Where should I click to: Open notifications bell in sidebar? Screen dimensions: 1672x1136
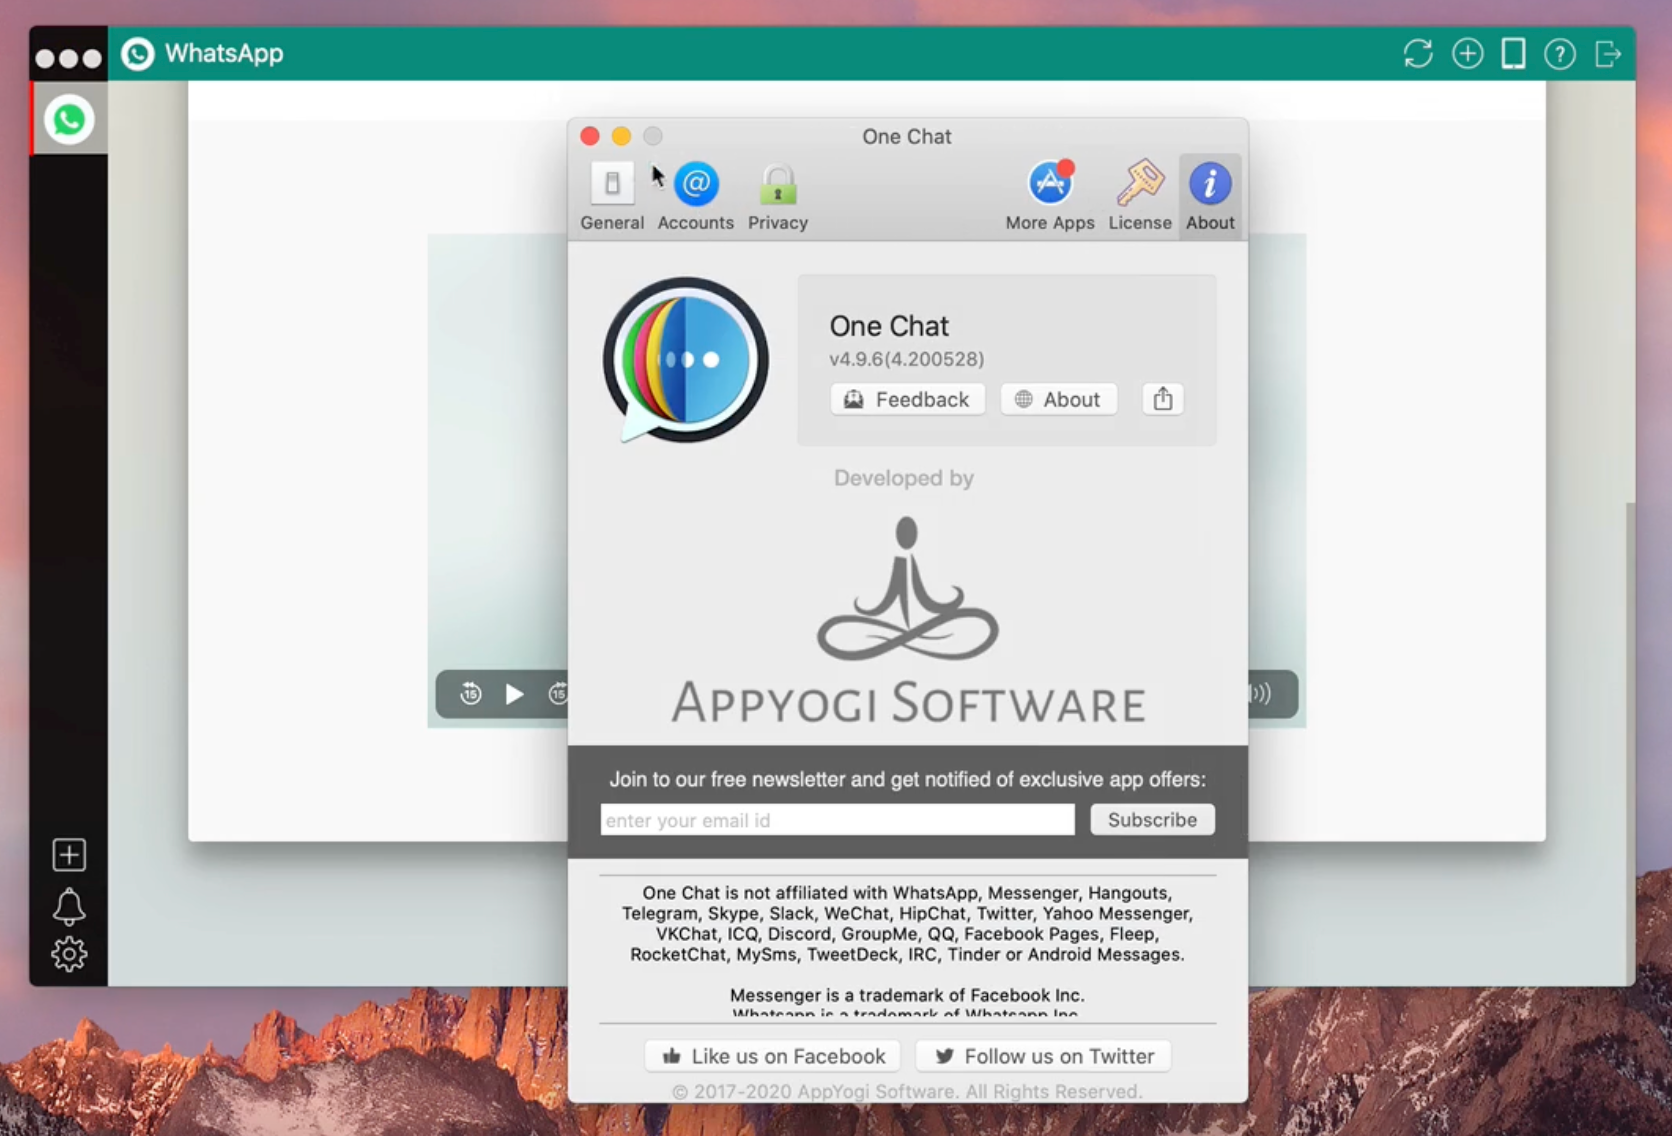69,906
